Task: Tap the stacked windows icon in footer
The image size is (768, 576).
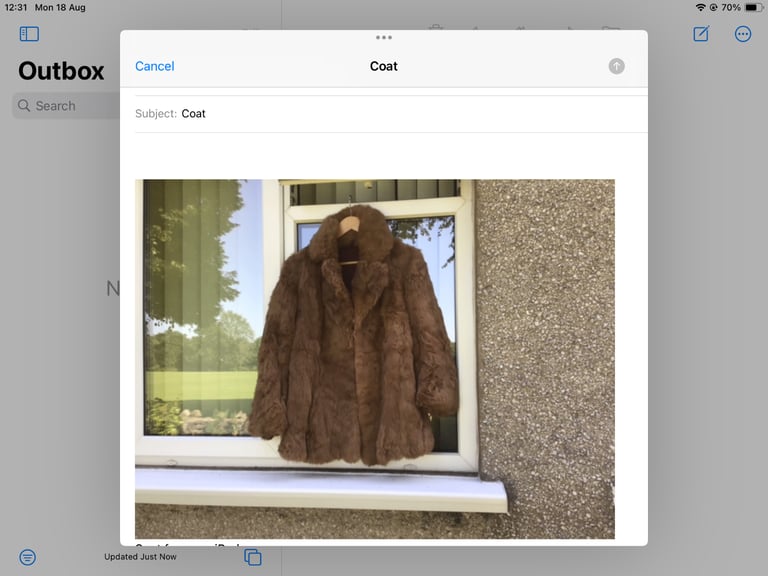Action: pos(253,557)
